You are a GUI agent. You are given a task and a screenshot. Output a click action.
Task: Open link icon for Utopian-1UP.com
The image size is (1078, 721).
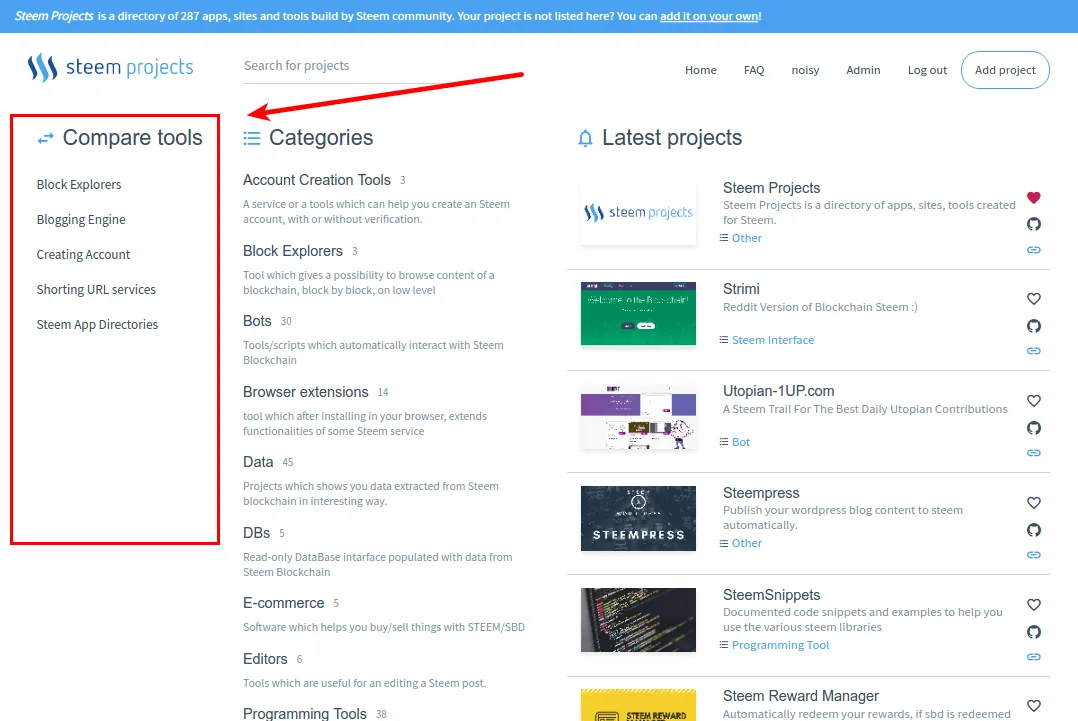coord(1033,453)
